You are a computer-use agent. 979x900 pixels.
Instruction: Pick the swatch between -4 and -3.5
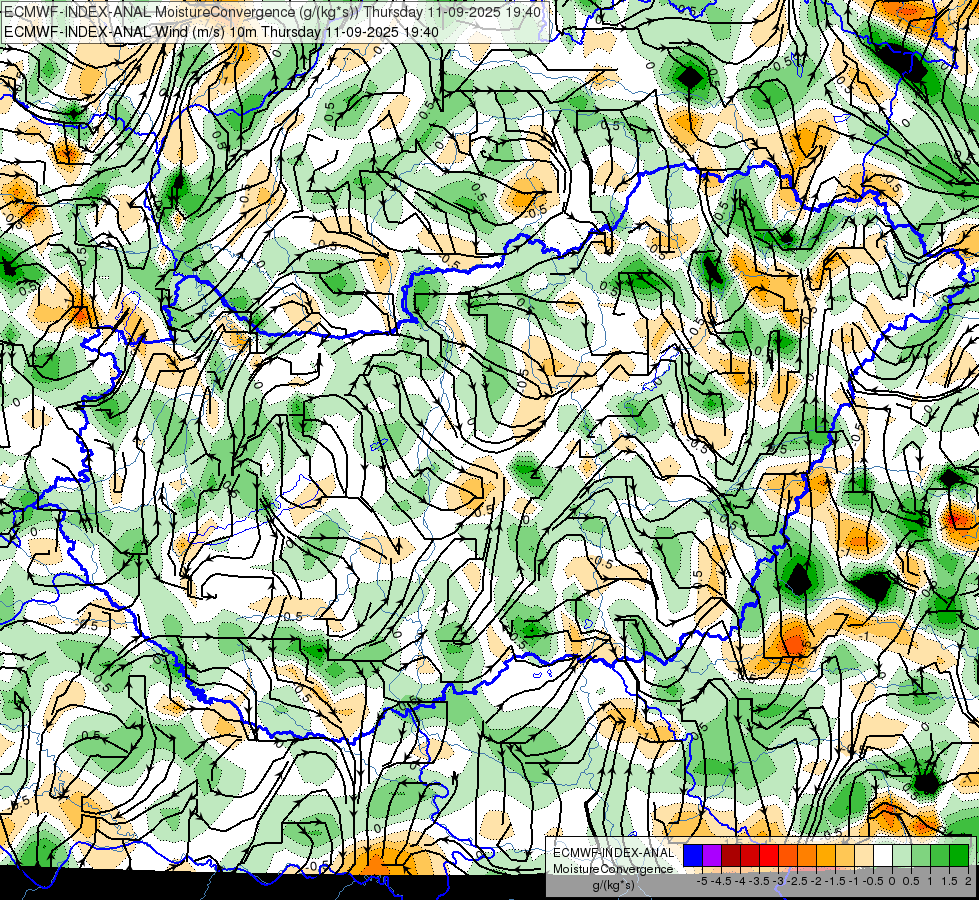click(x=750, y=855)
